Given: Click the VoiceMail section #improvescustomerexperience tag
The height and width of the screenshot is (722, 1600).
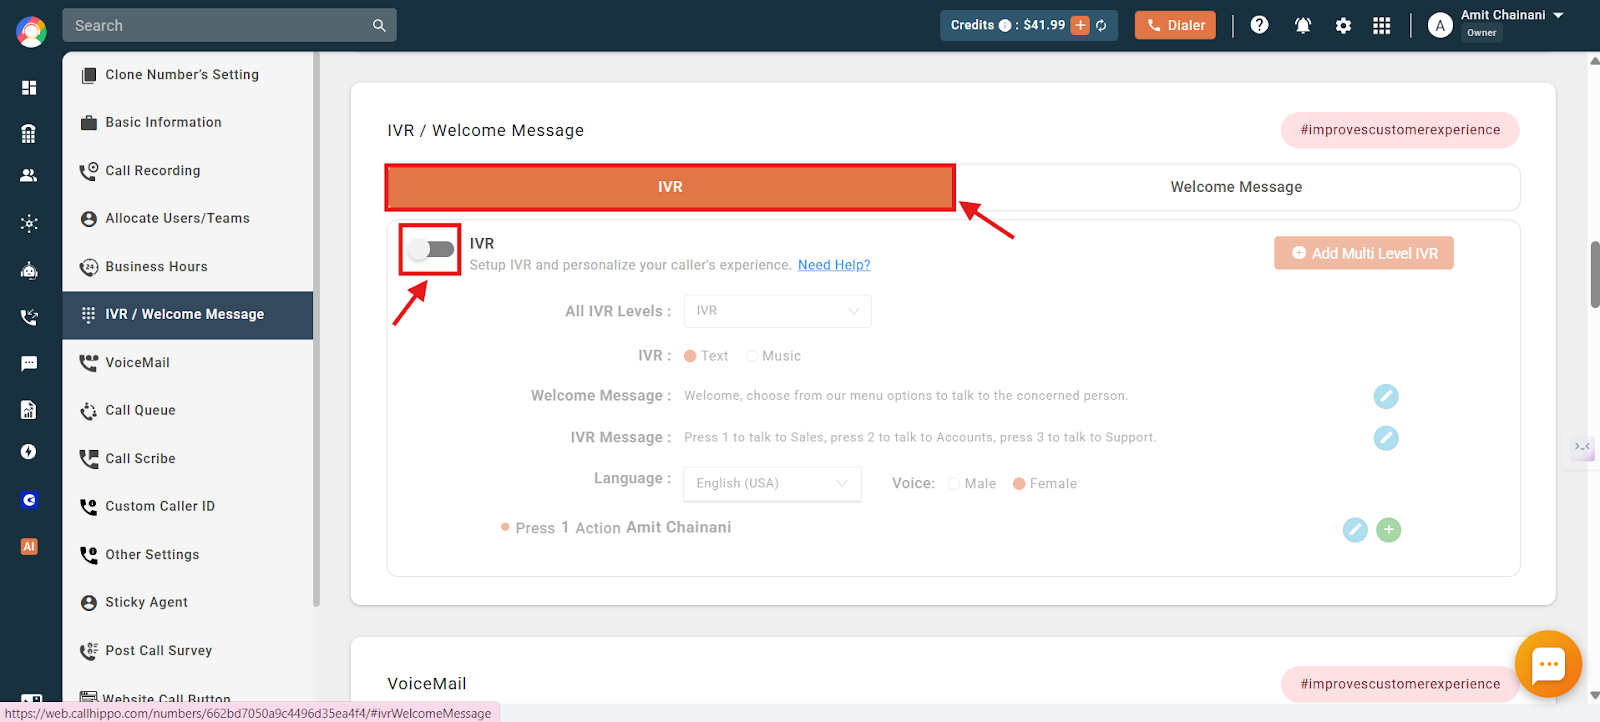Looking at the screenshot, I should tap(1400, 684).
